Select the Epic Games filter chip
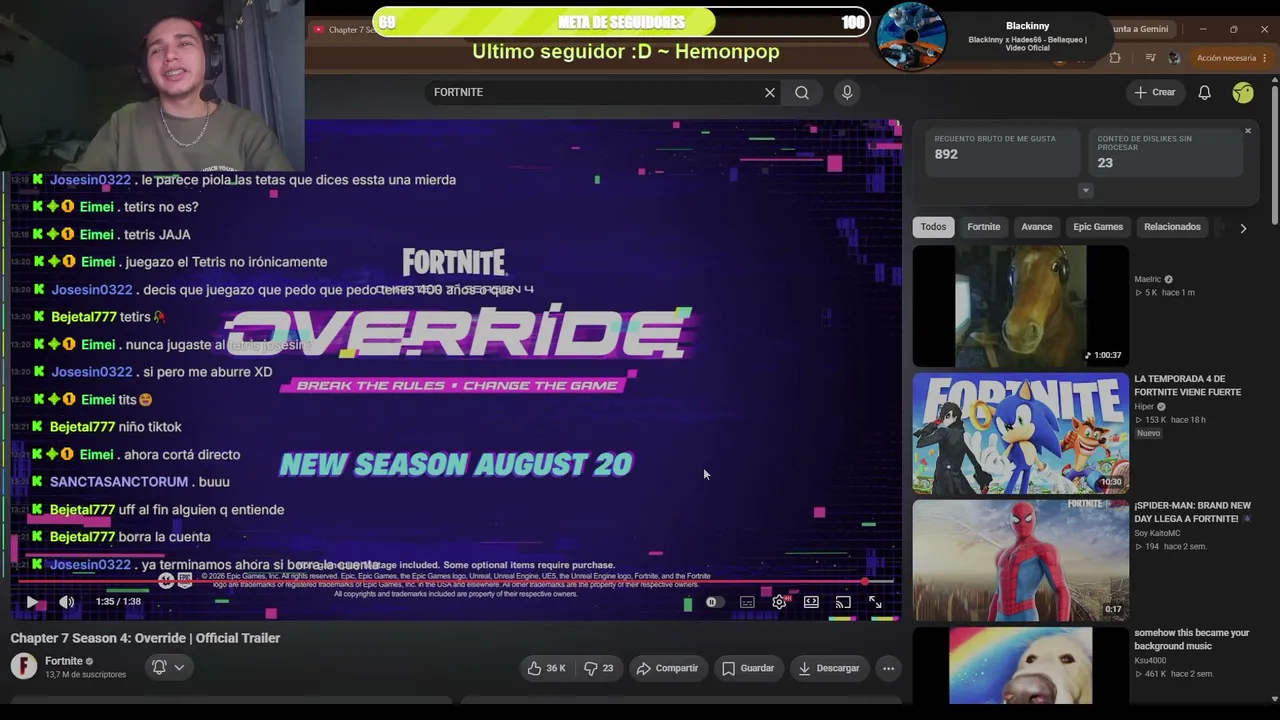This screenshot has width=1280, height=720. click(x=1098, y=227)
